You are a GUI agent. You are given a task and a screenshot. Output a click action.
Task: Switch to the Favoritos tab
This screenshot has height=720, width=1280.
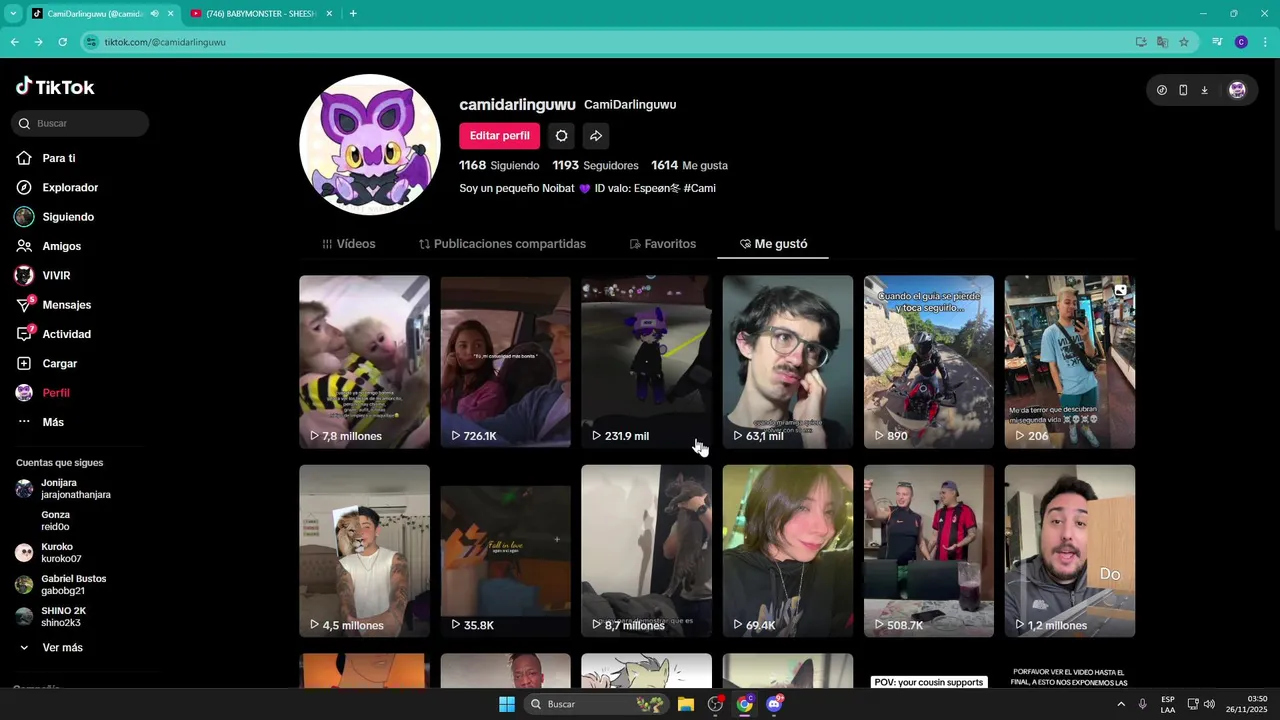(662, 244)
